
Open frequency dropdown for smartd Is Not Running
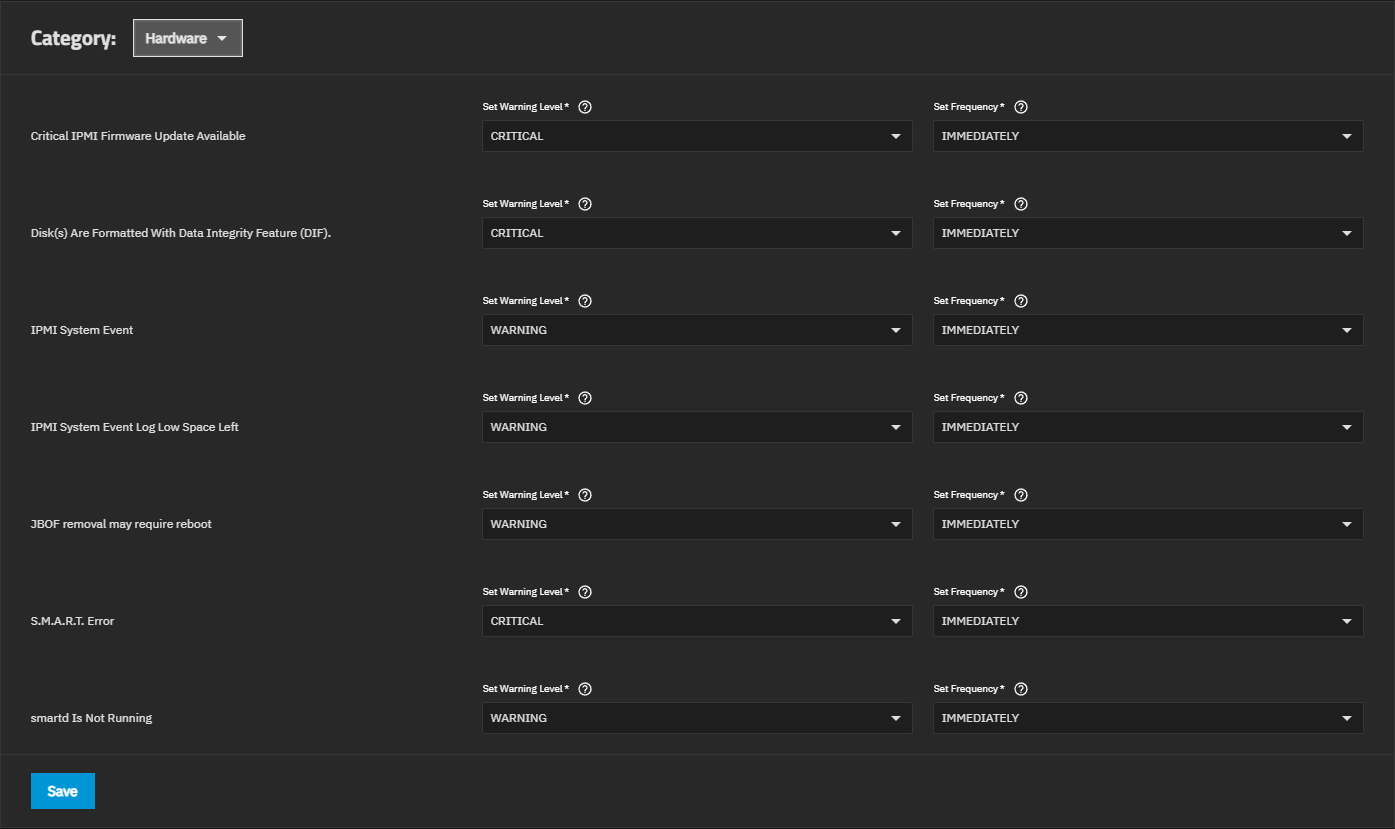pos(1147,718)
